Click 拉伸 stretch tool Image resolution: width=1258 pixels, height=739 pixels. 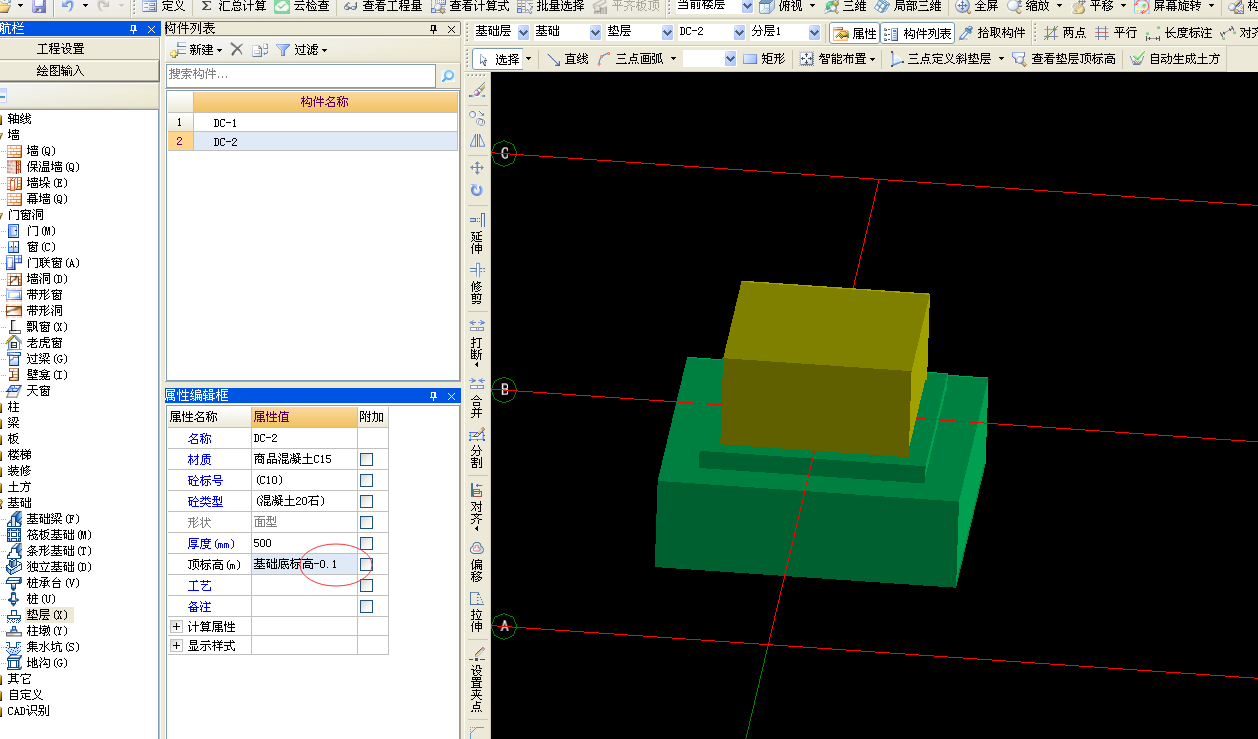tap(477, 612)
